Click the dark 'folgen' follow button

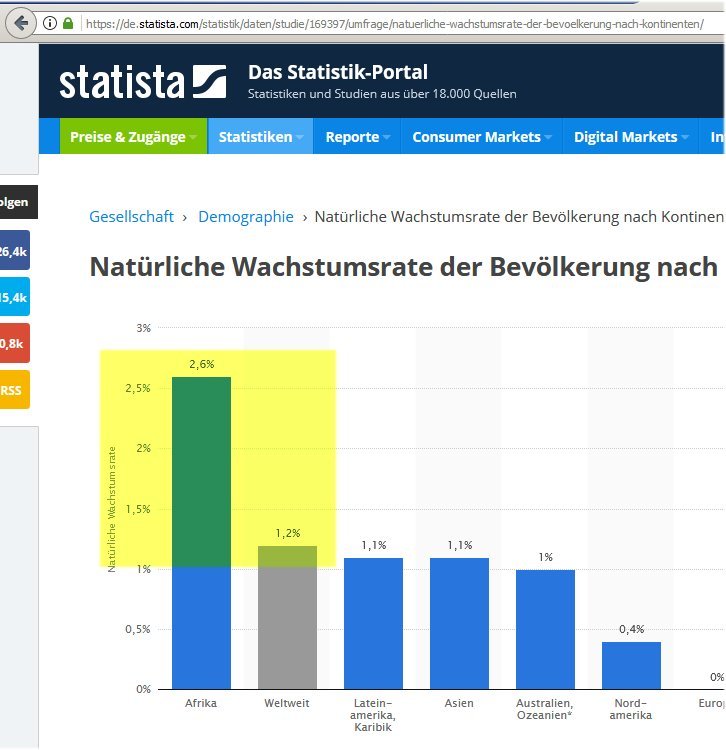[x=18, y=203]
